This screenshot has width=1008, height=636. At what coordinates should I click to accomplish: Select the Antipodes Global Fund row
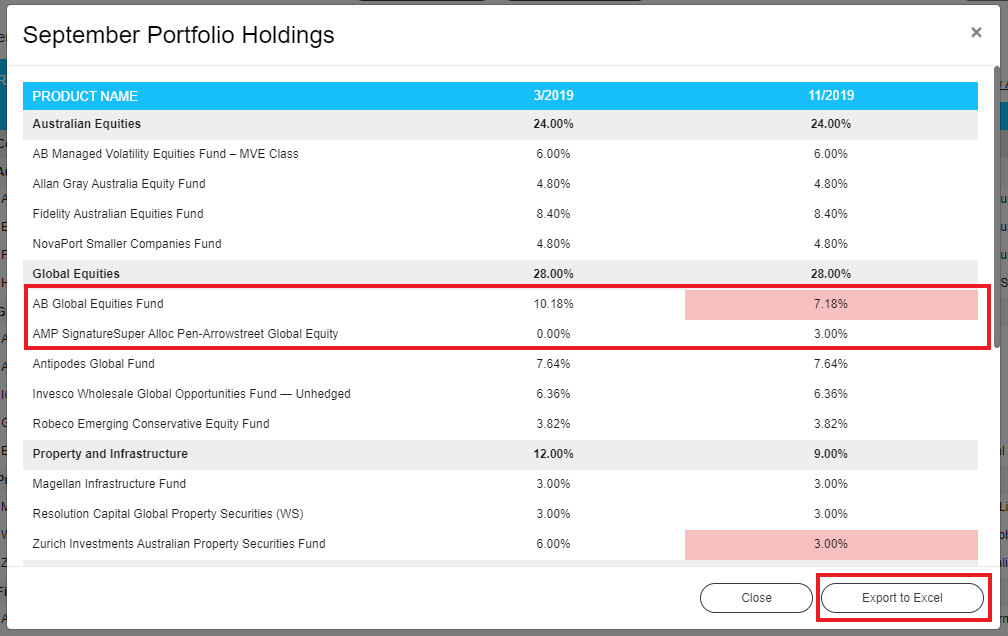coord(93,364)
